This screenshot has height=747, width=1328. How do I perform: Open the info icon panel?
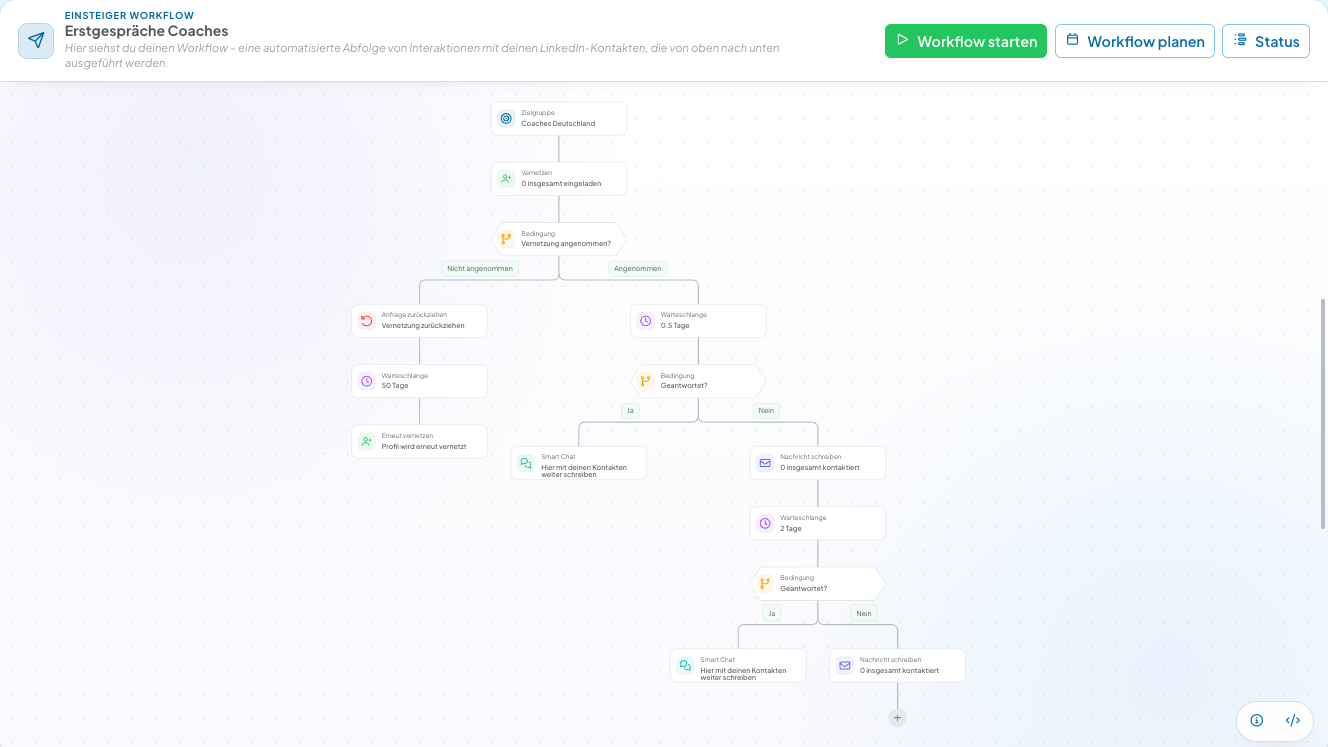coord(1257,720)
